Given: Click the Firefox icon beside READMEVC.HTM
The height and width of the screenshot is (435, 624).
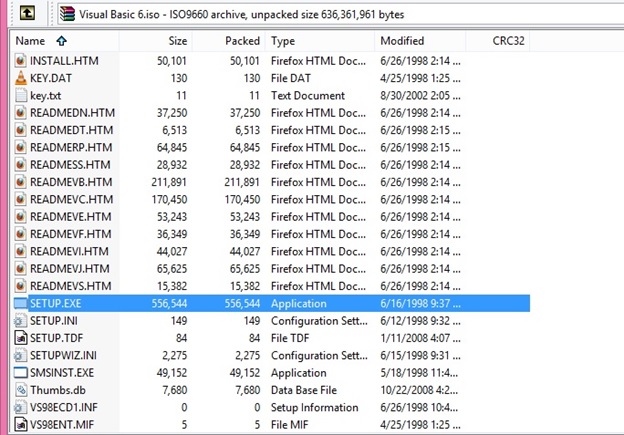Looking at the screenshot, I should point(20,199).
